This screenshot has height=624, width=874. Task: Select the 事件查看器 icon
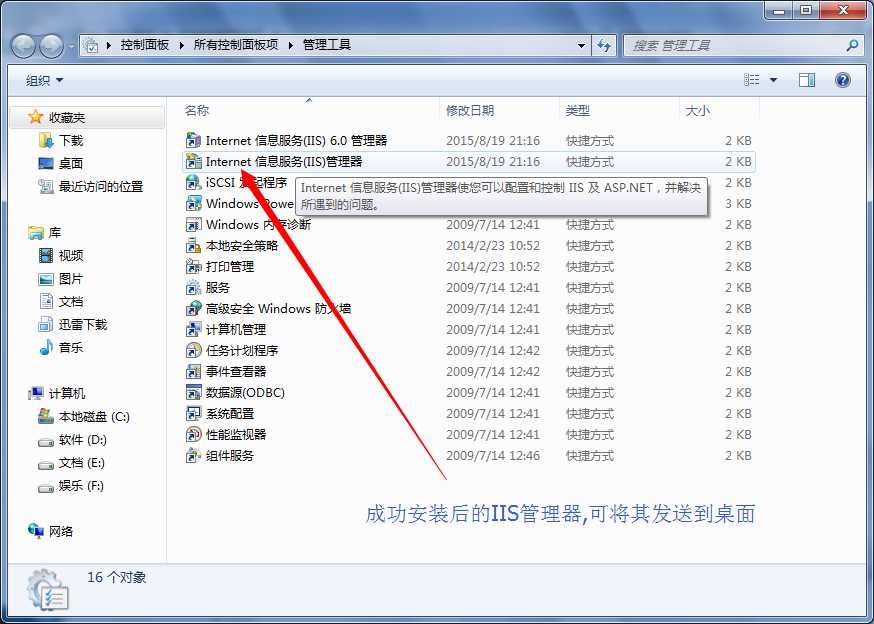pyautogui.click(x=193, y=371)
